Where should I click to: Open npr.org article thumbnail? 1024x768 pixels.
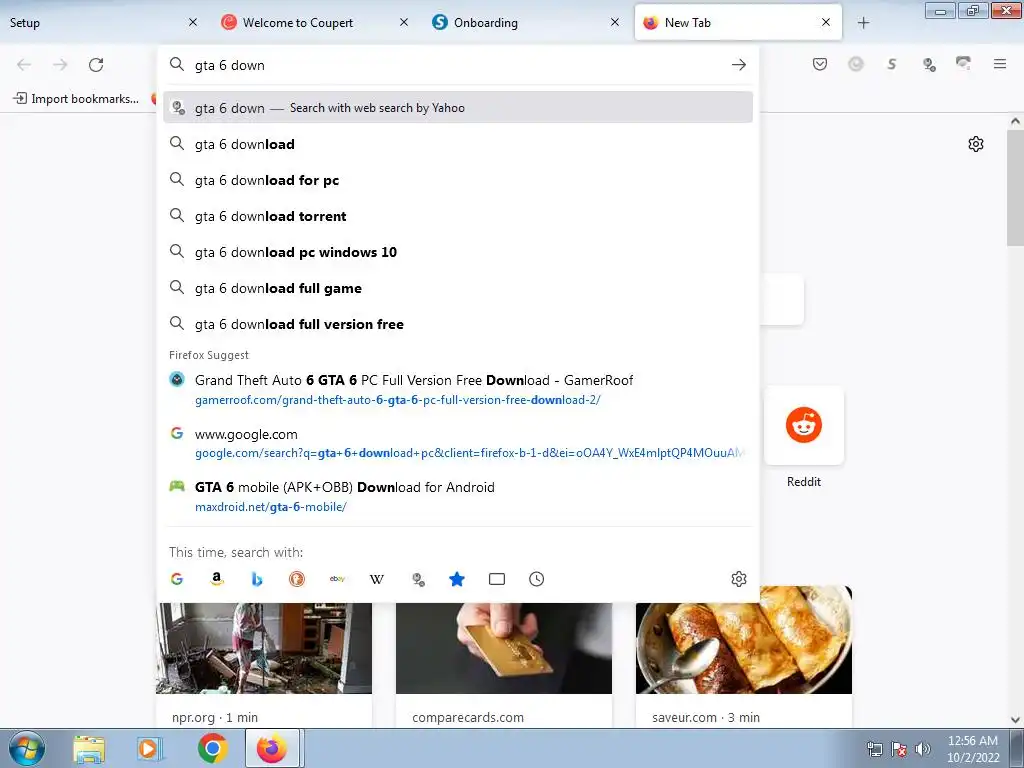click(x=264, y=648)
